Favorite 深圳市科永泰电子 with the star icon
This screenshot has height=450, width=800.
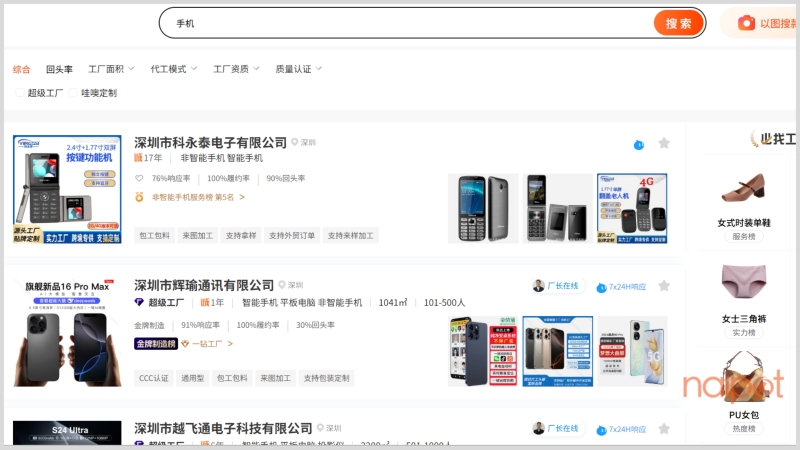pyautogui.click(x=664, y=144)
